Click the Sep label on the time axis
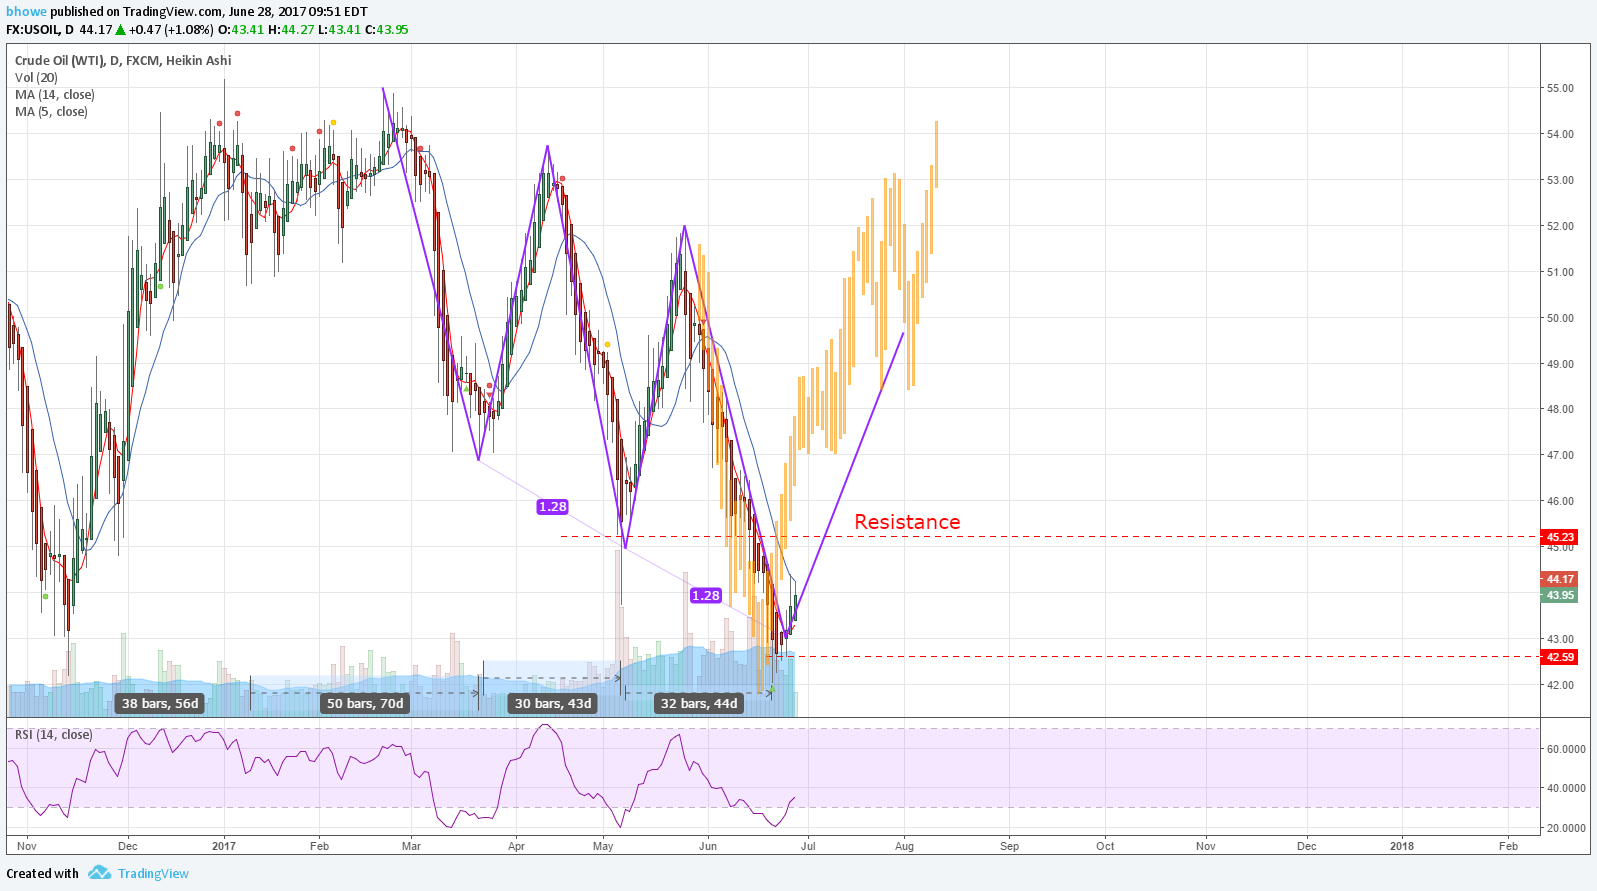The image size is (1597, 891). [1010, 846]
